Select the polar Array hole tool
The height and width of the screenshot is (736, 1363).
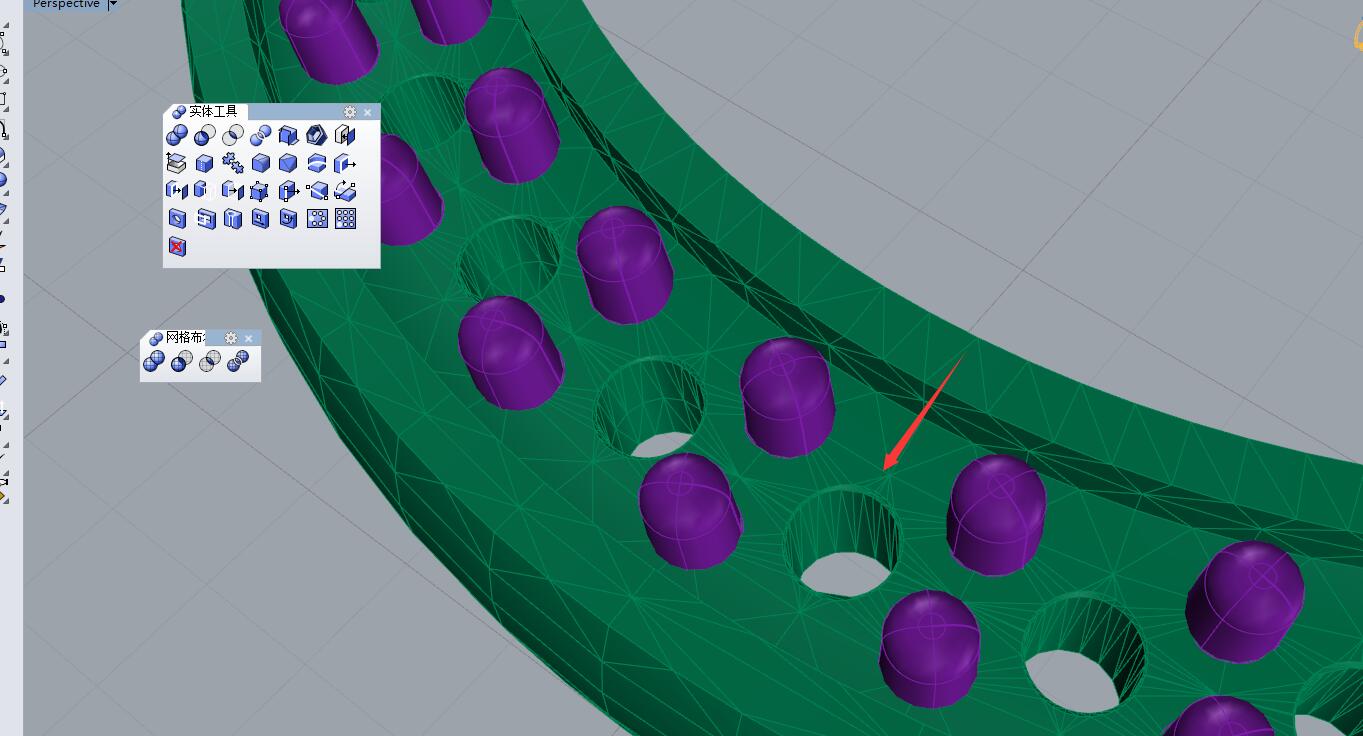317,219
